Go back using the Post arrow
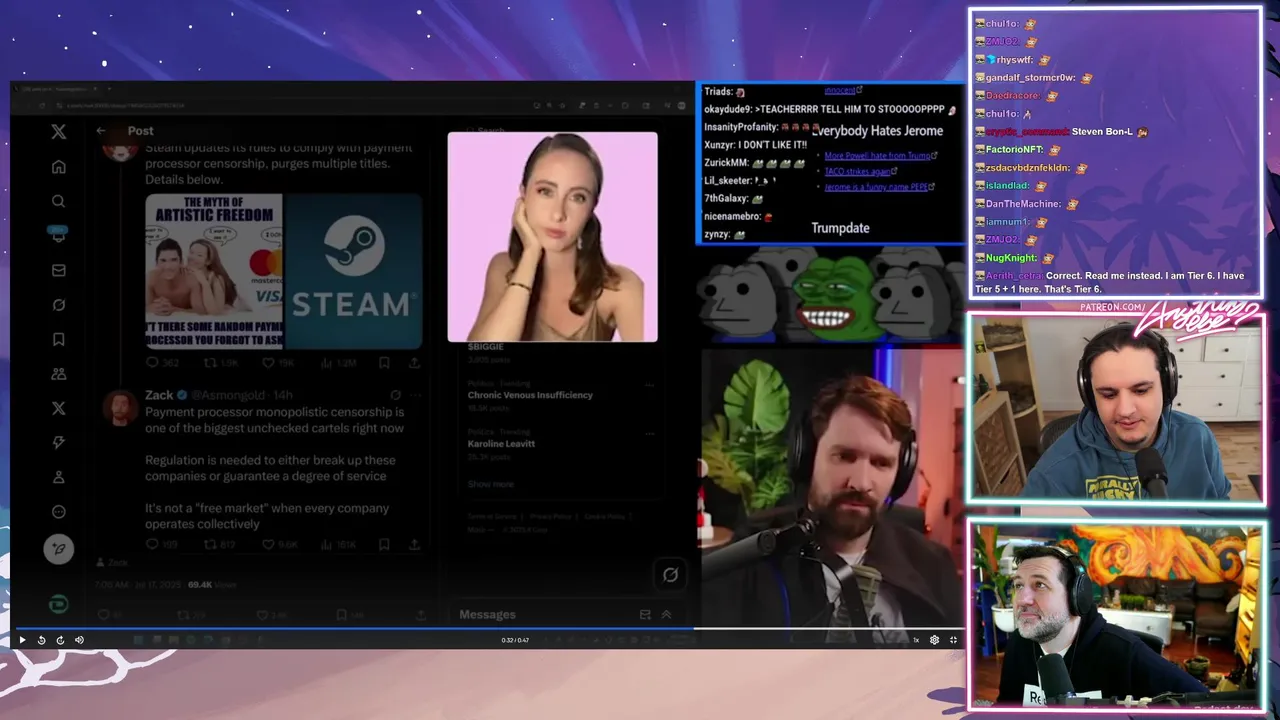This screenshot has height=720, width=1280. click(x=101, y=131)
